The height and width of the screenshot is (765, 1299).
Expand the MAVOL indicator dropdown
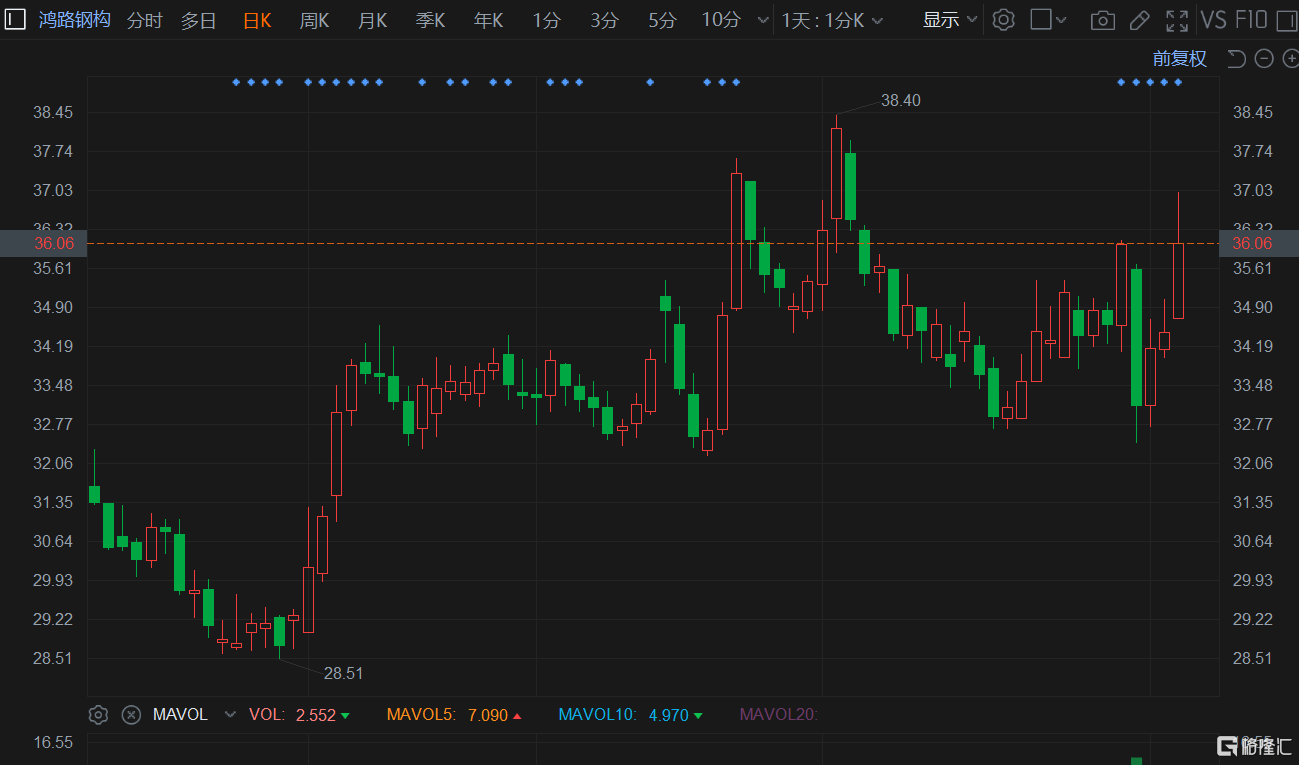(x=231, y=715)
